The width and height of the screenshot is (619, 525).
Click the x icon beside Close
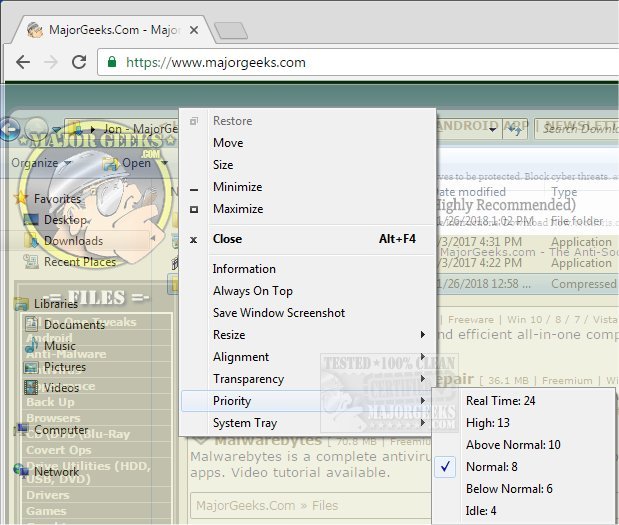coord(193,239)
